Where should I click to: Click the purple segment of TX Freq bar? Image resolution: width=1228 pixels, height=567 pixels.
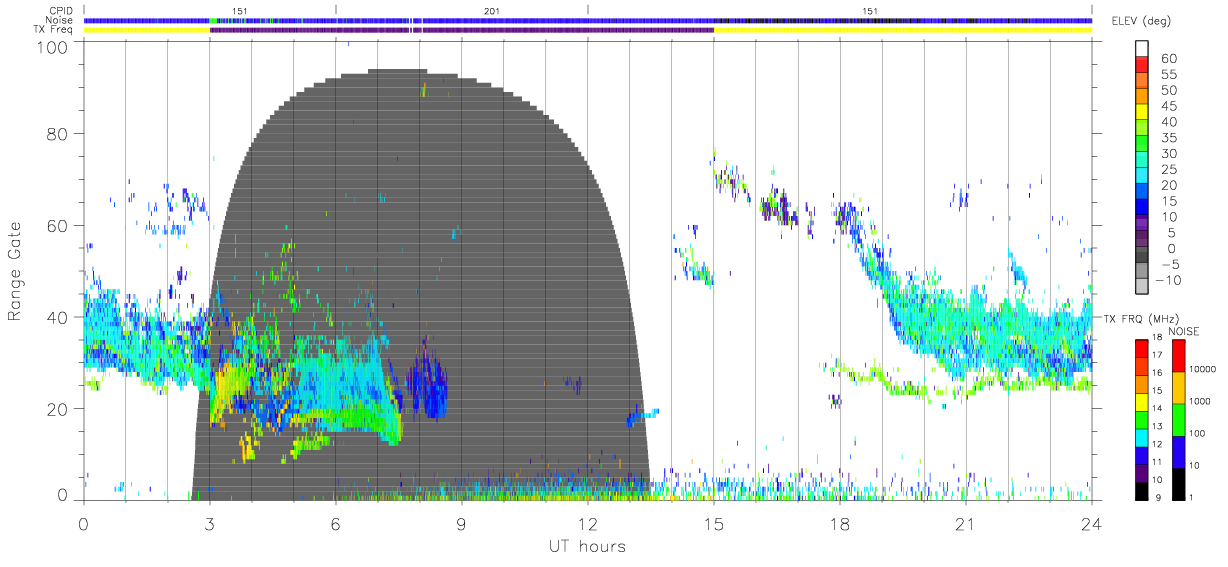pos(462,30)
